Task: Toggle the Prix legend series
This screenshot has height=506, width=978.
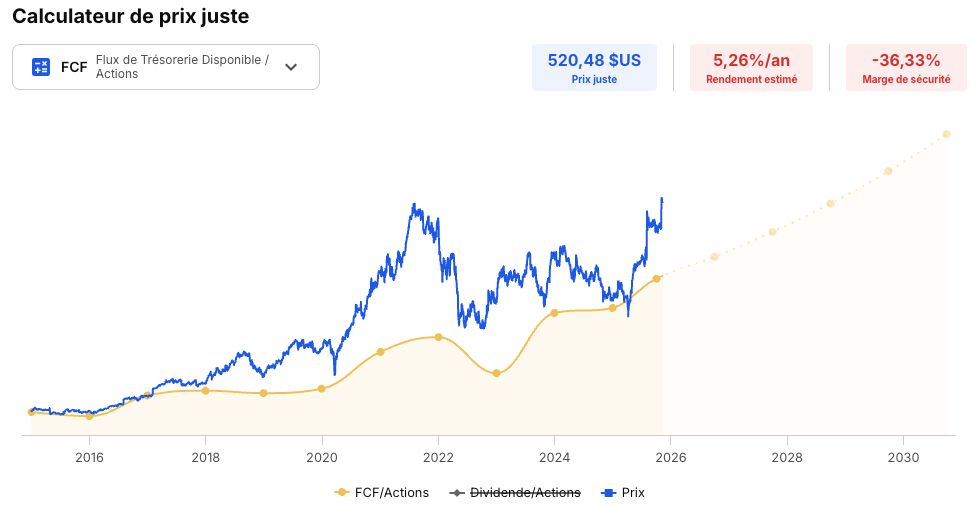Action: coord(623,492)
